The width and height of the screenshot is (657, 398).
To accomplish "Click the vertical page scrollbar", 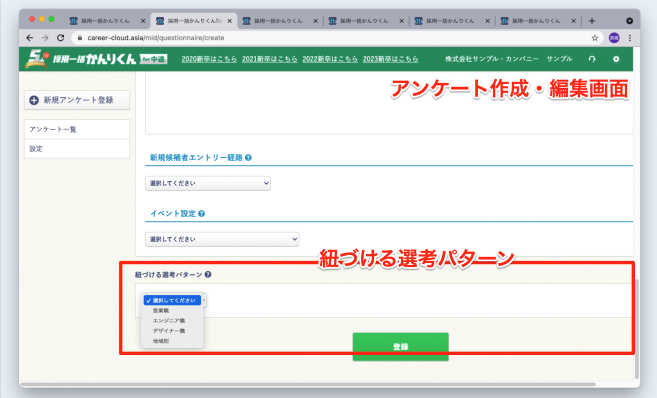I will (x=637, y=329).
